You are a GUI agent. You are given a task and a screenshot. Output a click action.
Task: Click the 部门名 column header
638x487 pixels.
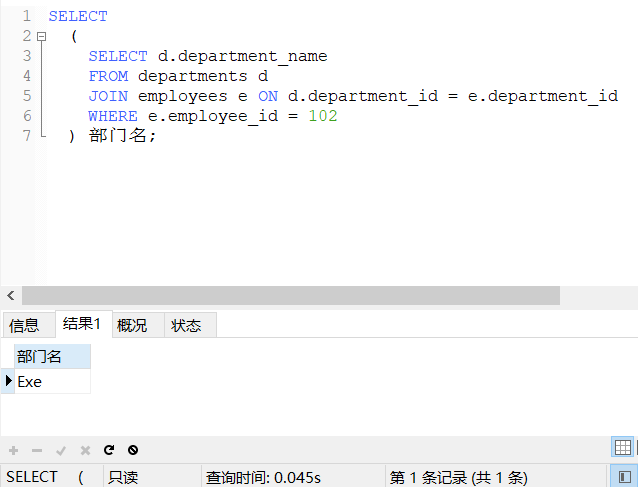[x=52, y=356]
